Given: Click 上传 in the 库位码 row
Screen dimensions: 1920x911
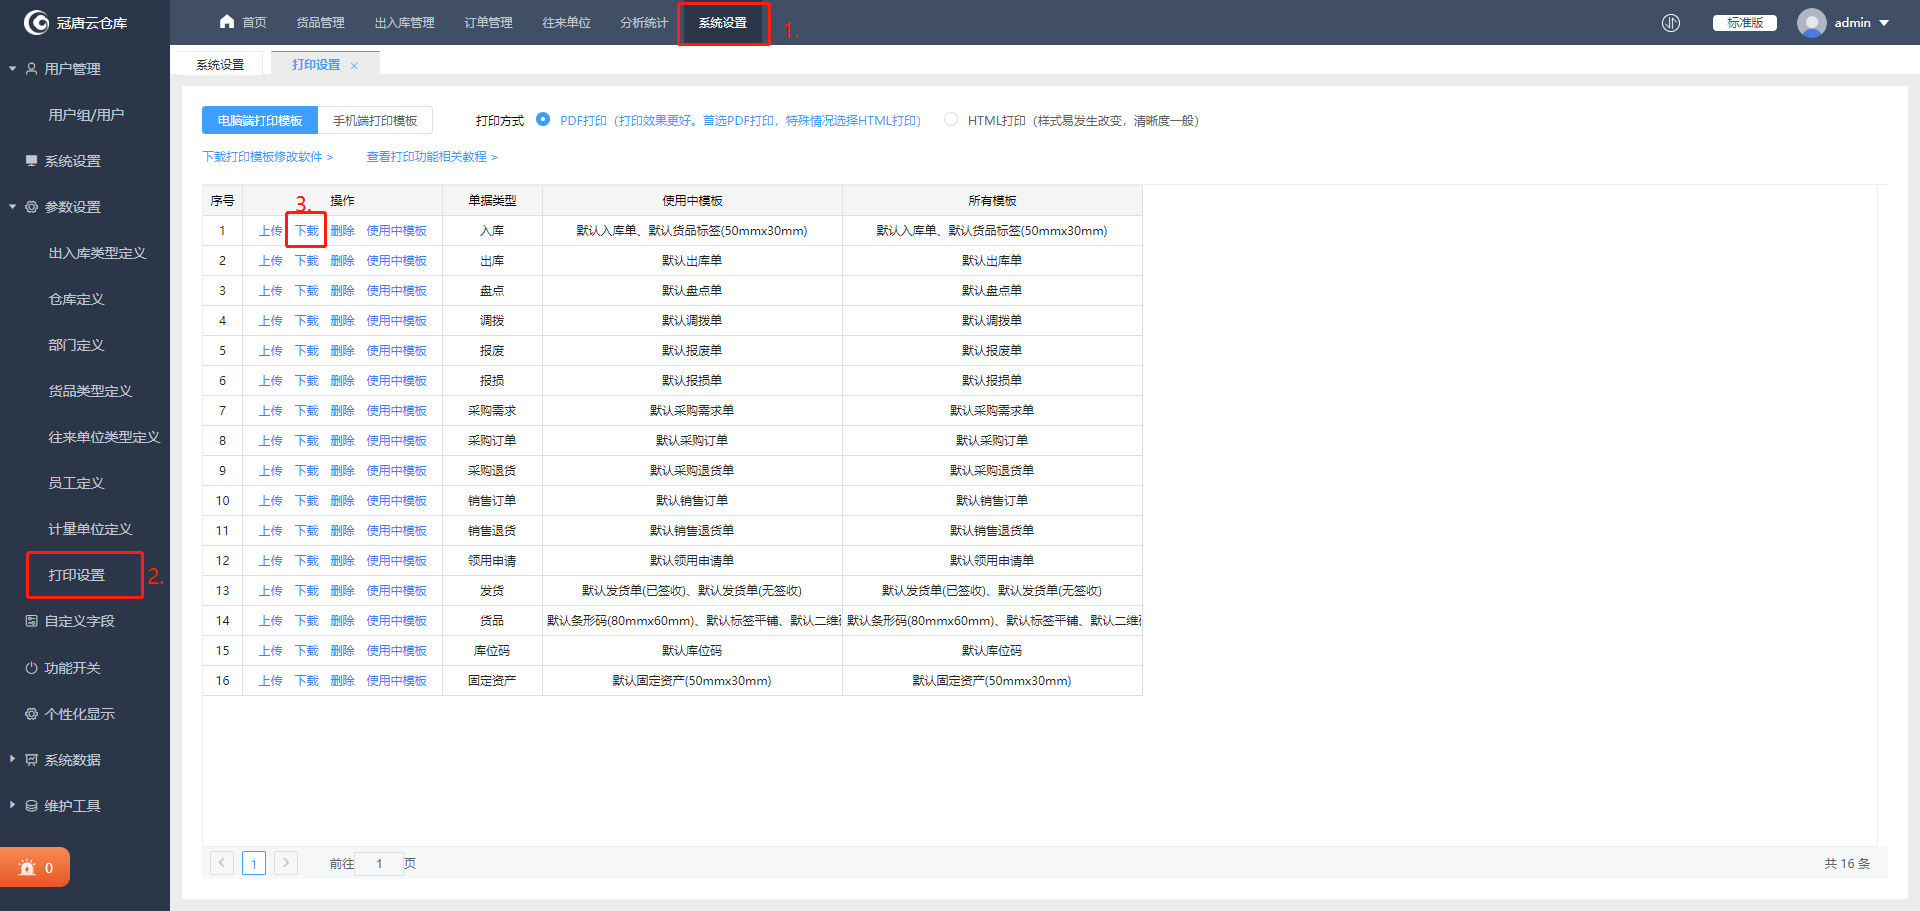Looking at the screenshot, I should pyautogui.click(x=270, y=651).
